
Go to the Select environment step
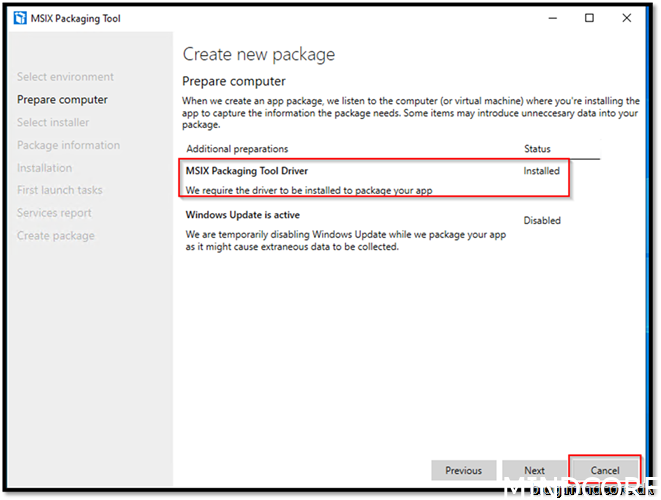[x=65, y=77]
